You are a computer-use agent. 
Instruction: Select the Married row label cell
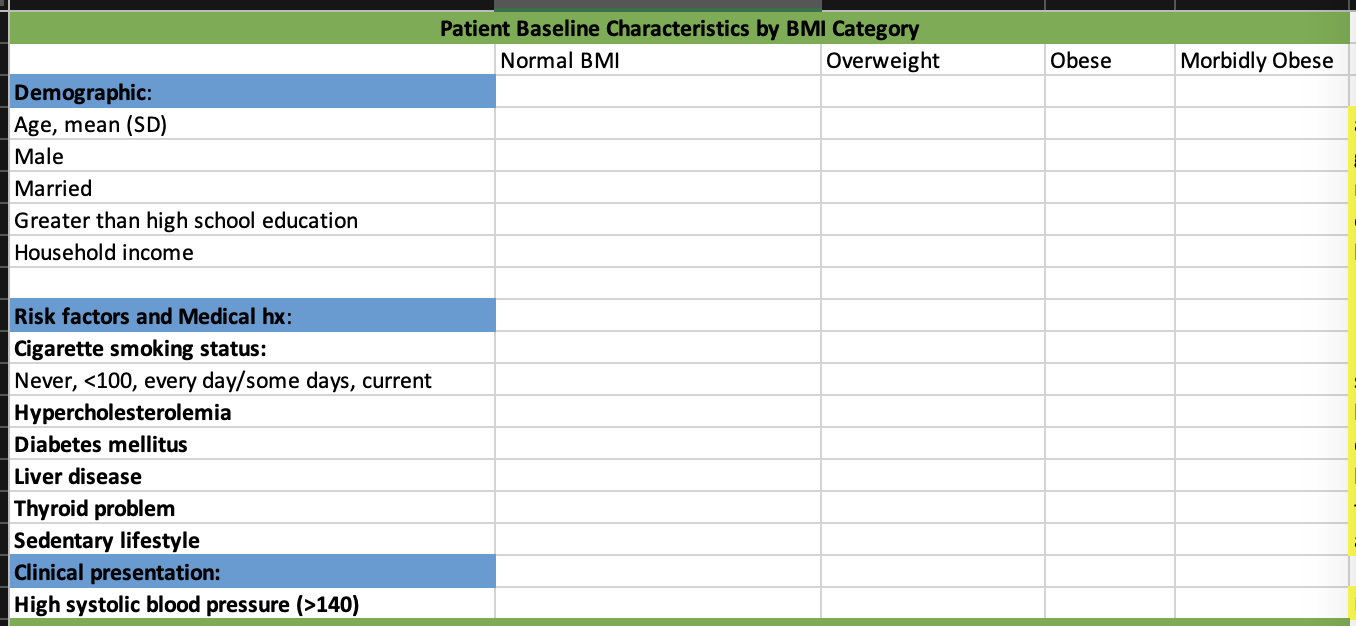(253, 189)
